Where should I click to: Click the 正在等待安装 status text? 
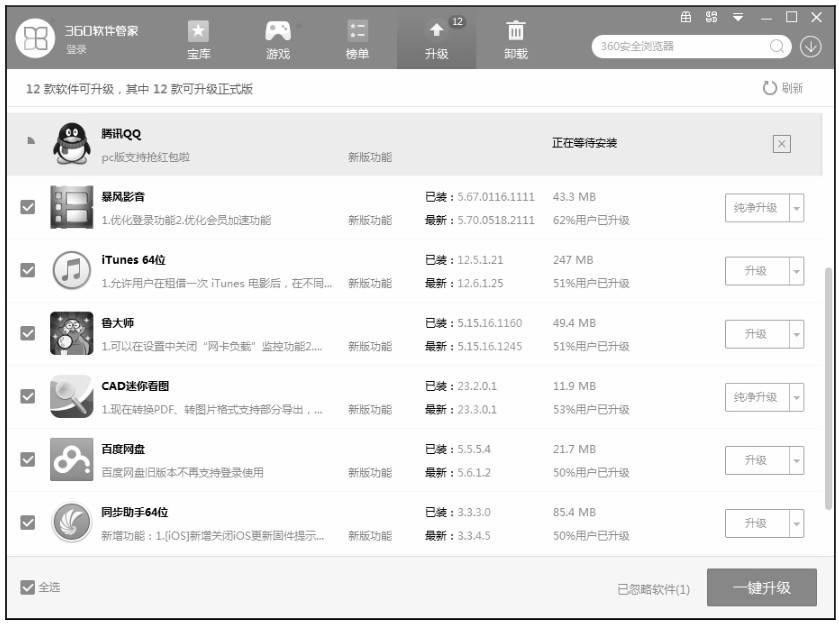584,143
